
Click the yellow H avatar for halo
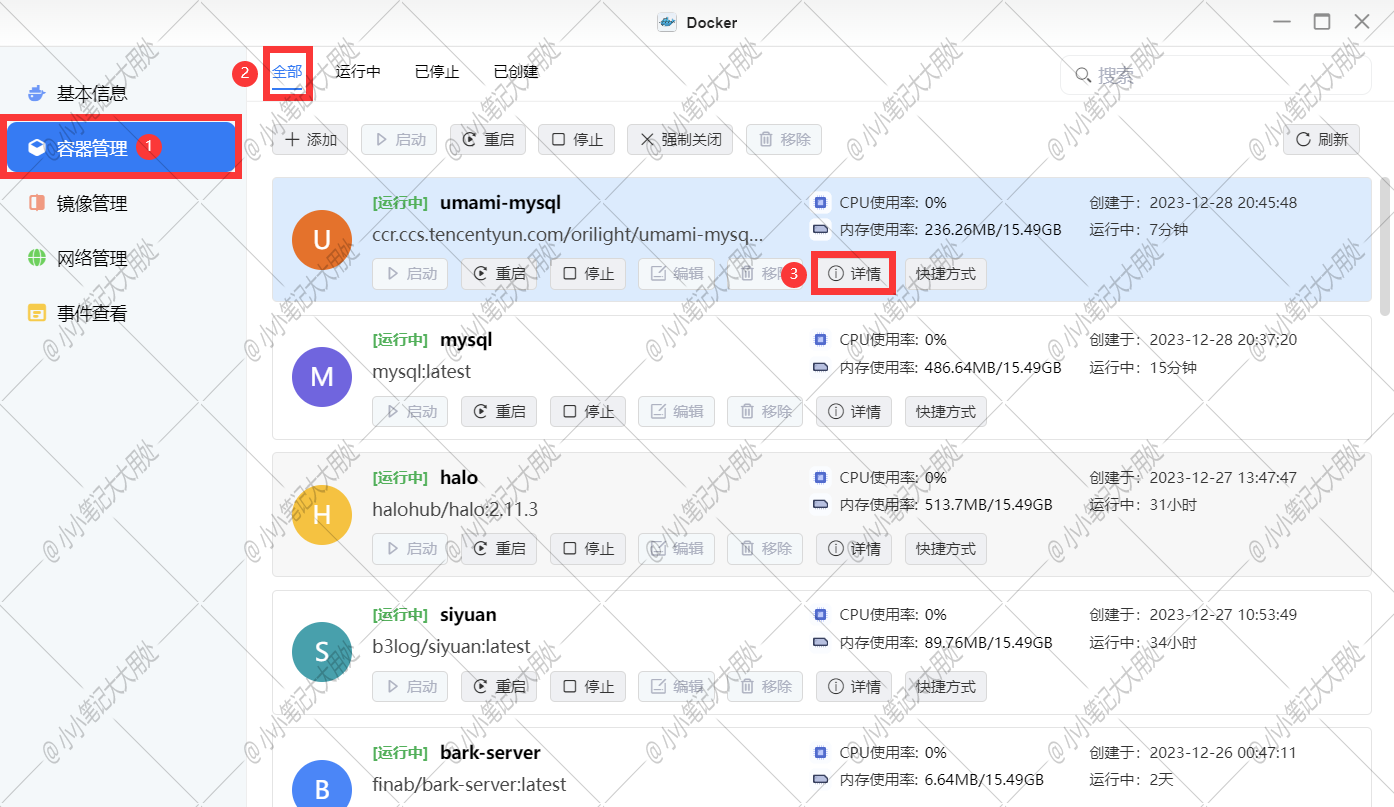pyautogui.click(x=322, y=515)
